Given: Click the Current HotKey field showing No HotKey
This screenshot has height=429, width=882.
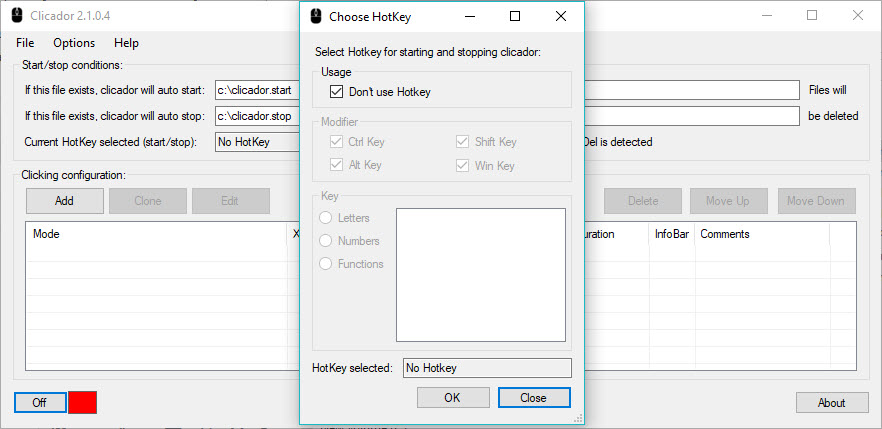Looking at the screenshot, I should 257,142.
